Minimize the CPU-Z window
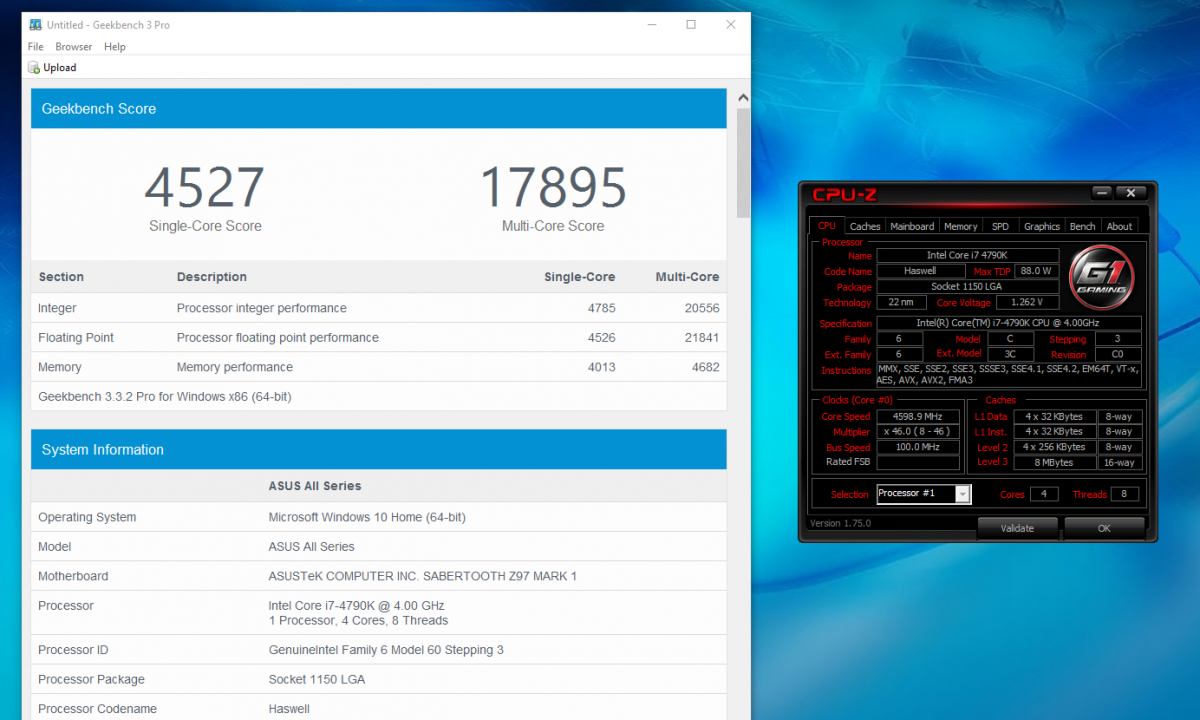The width and height of the screenshot is (1200, 720). click(1102, 193)
